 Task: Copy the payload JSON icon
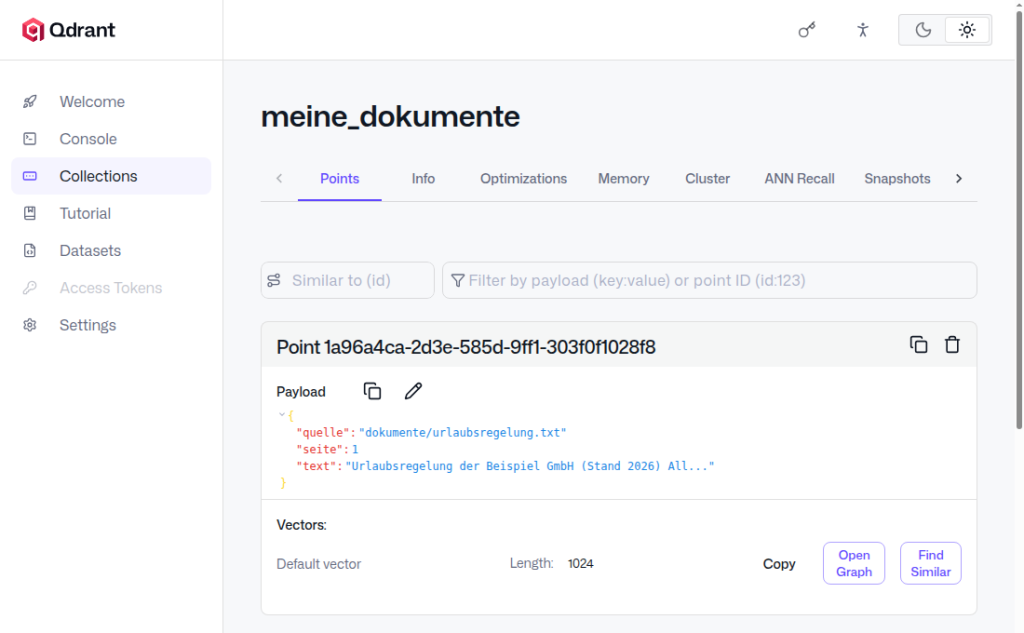[372, 391]
